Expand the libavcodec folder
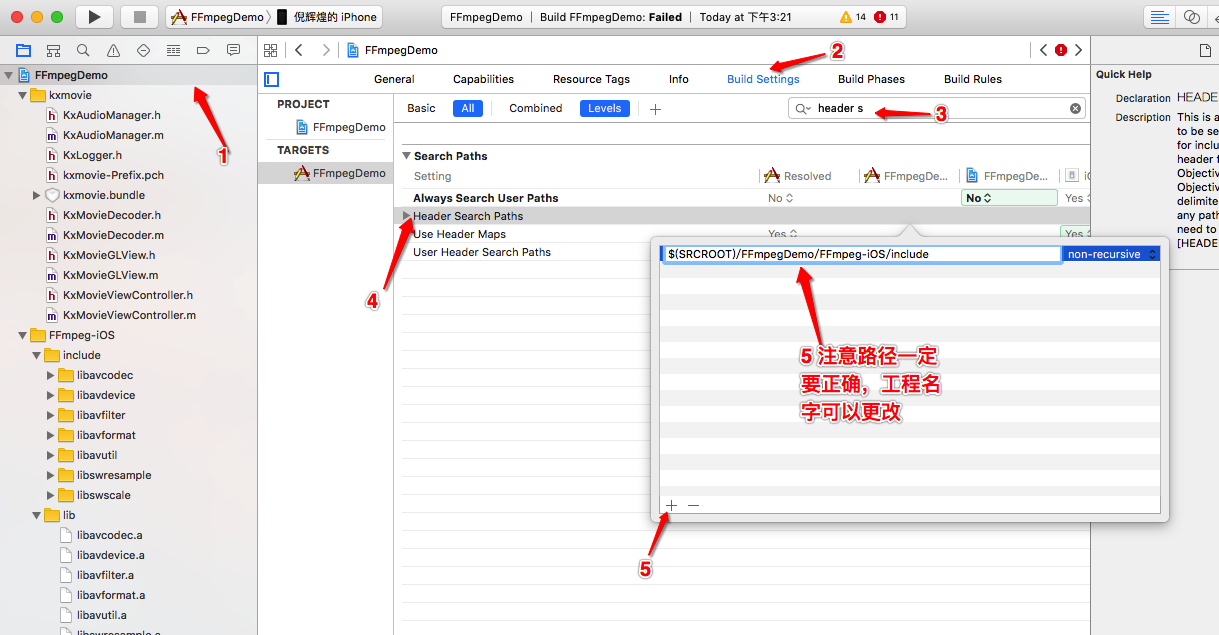The width and height of the screenshot is (1219, 635). pyautogui.click(x=50, y=375)
